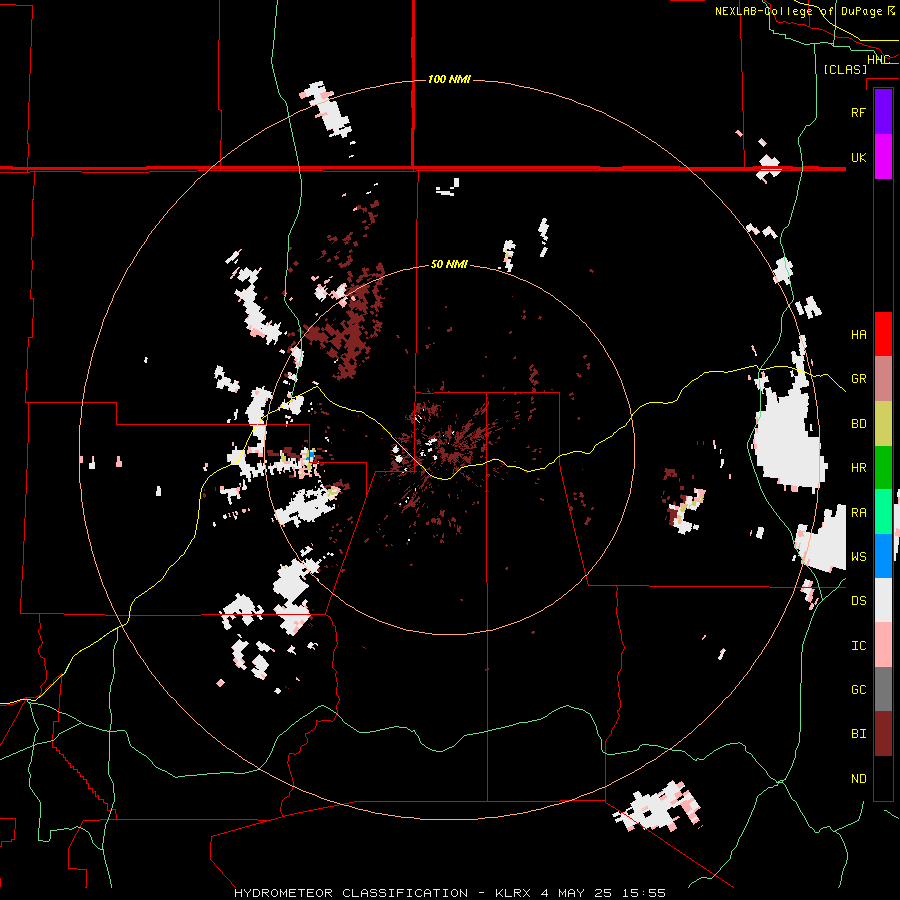Pick the dark green HR legend swatch

[x=883, y=468]
